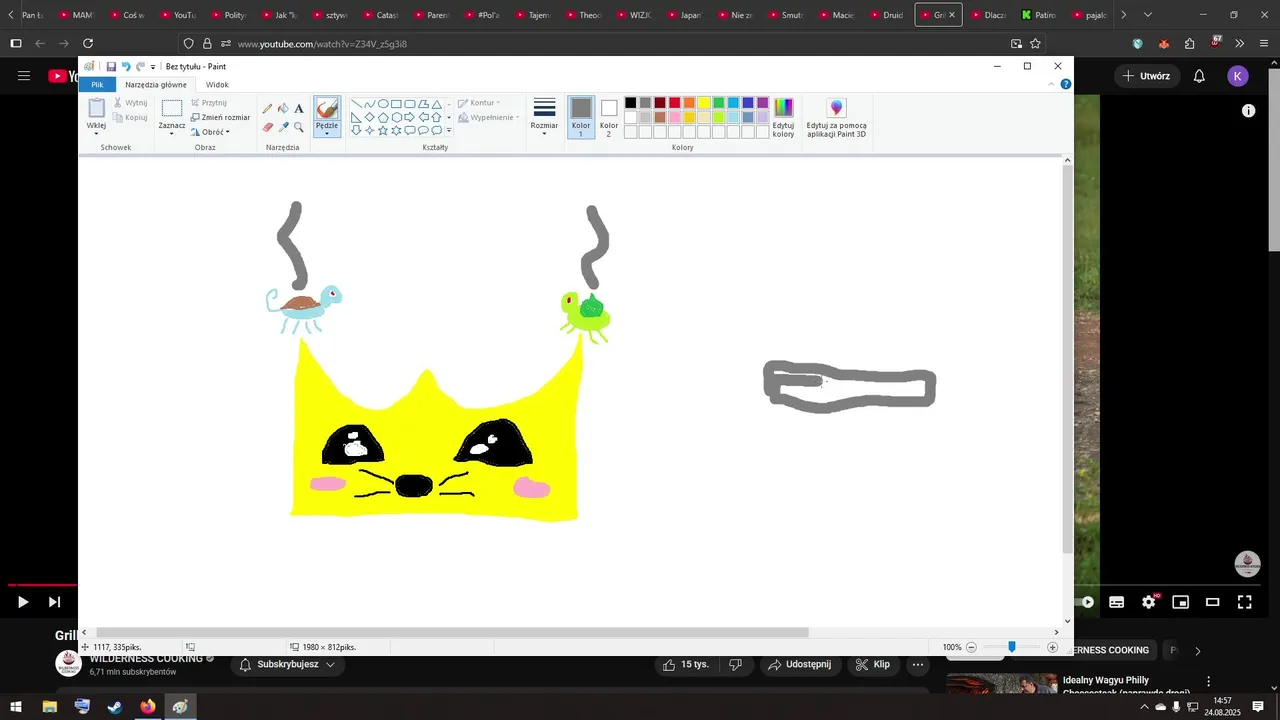Open the Wypełnienie fill dropdown
1280x720 pixels.
point(489,117)
